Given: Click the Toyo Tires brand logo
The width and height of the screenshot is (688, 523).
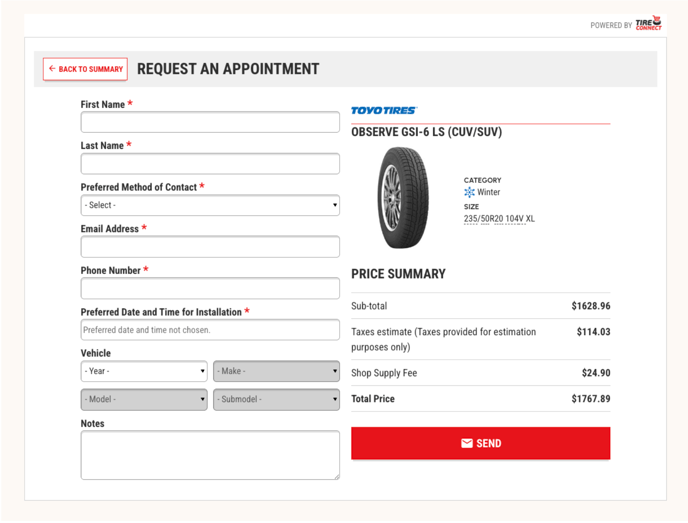Looking at the screenshot, I should (x=384, y=111).
